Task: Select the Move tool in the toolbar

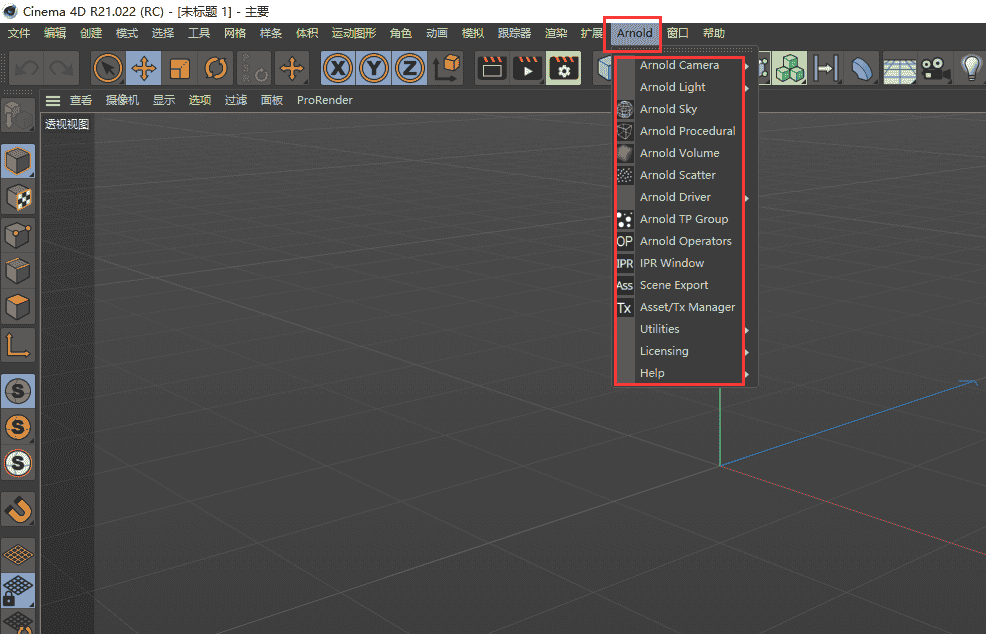Action: (143, 68)
